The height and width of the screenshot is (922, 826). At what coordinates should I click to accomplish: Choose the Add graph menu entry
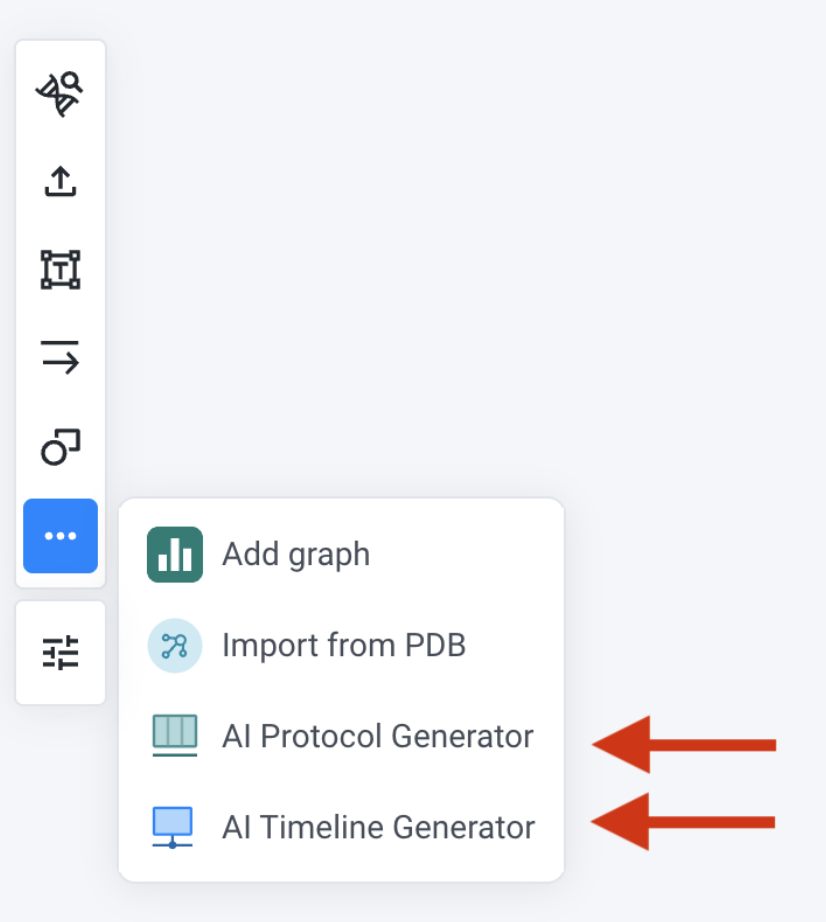pos(342,554)
